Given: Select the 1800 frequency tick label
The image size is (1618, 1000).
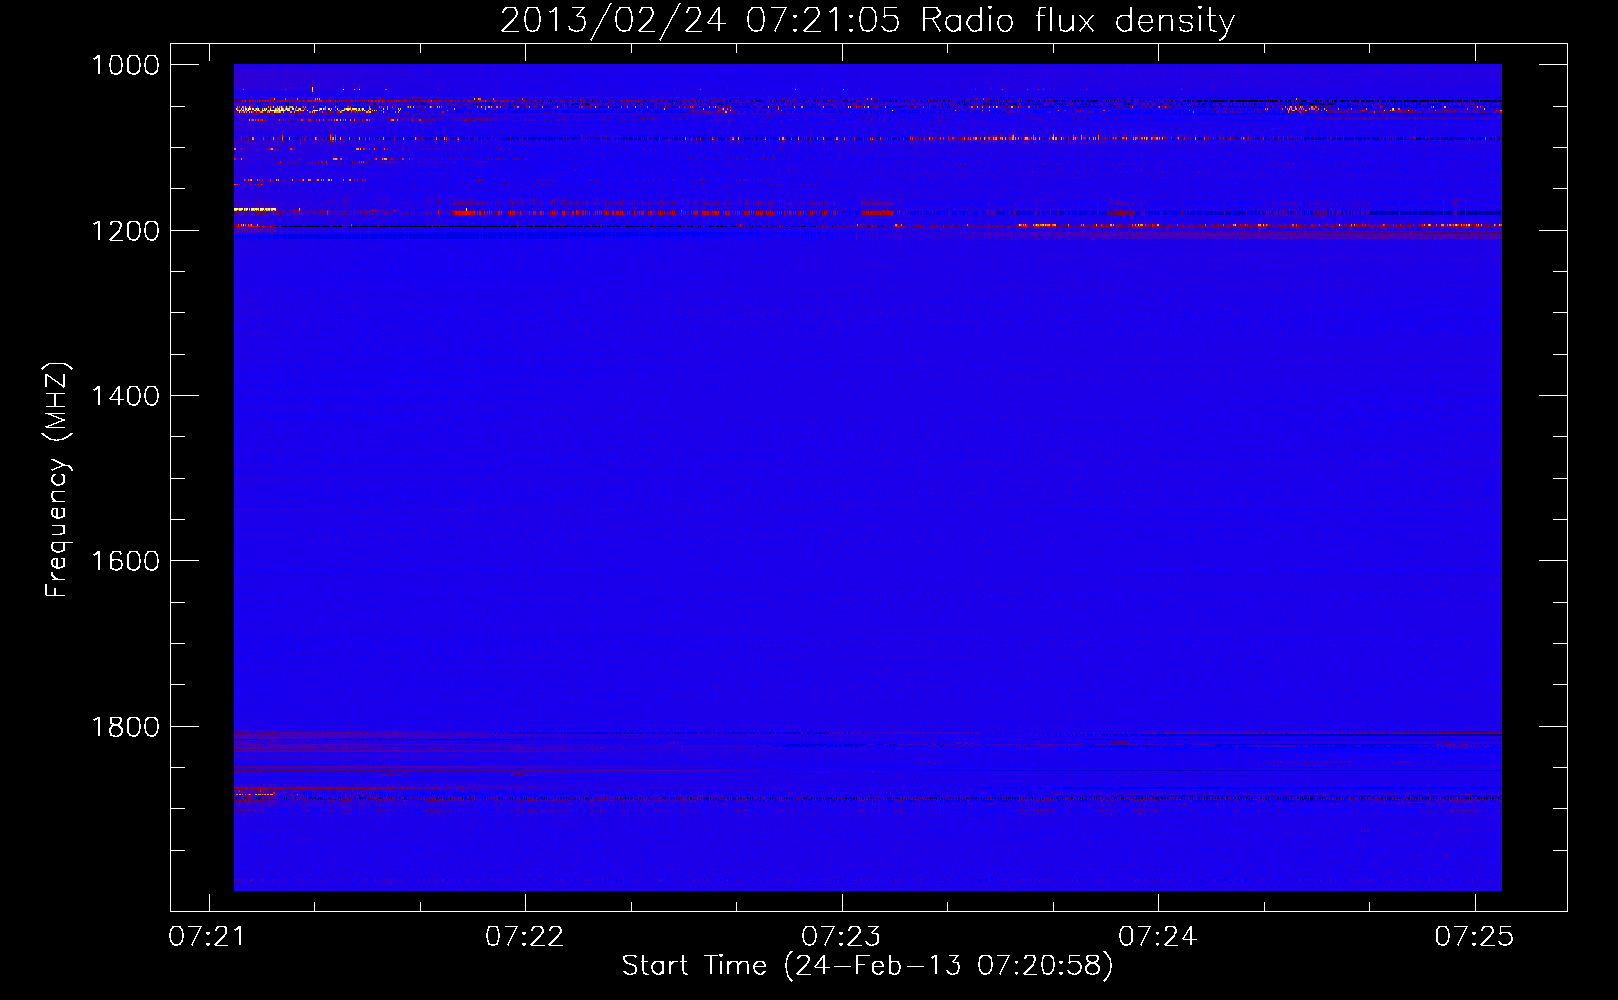Looking at the screenshot, I should [x=125, y=727].
